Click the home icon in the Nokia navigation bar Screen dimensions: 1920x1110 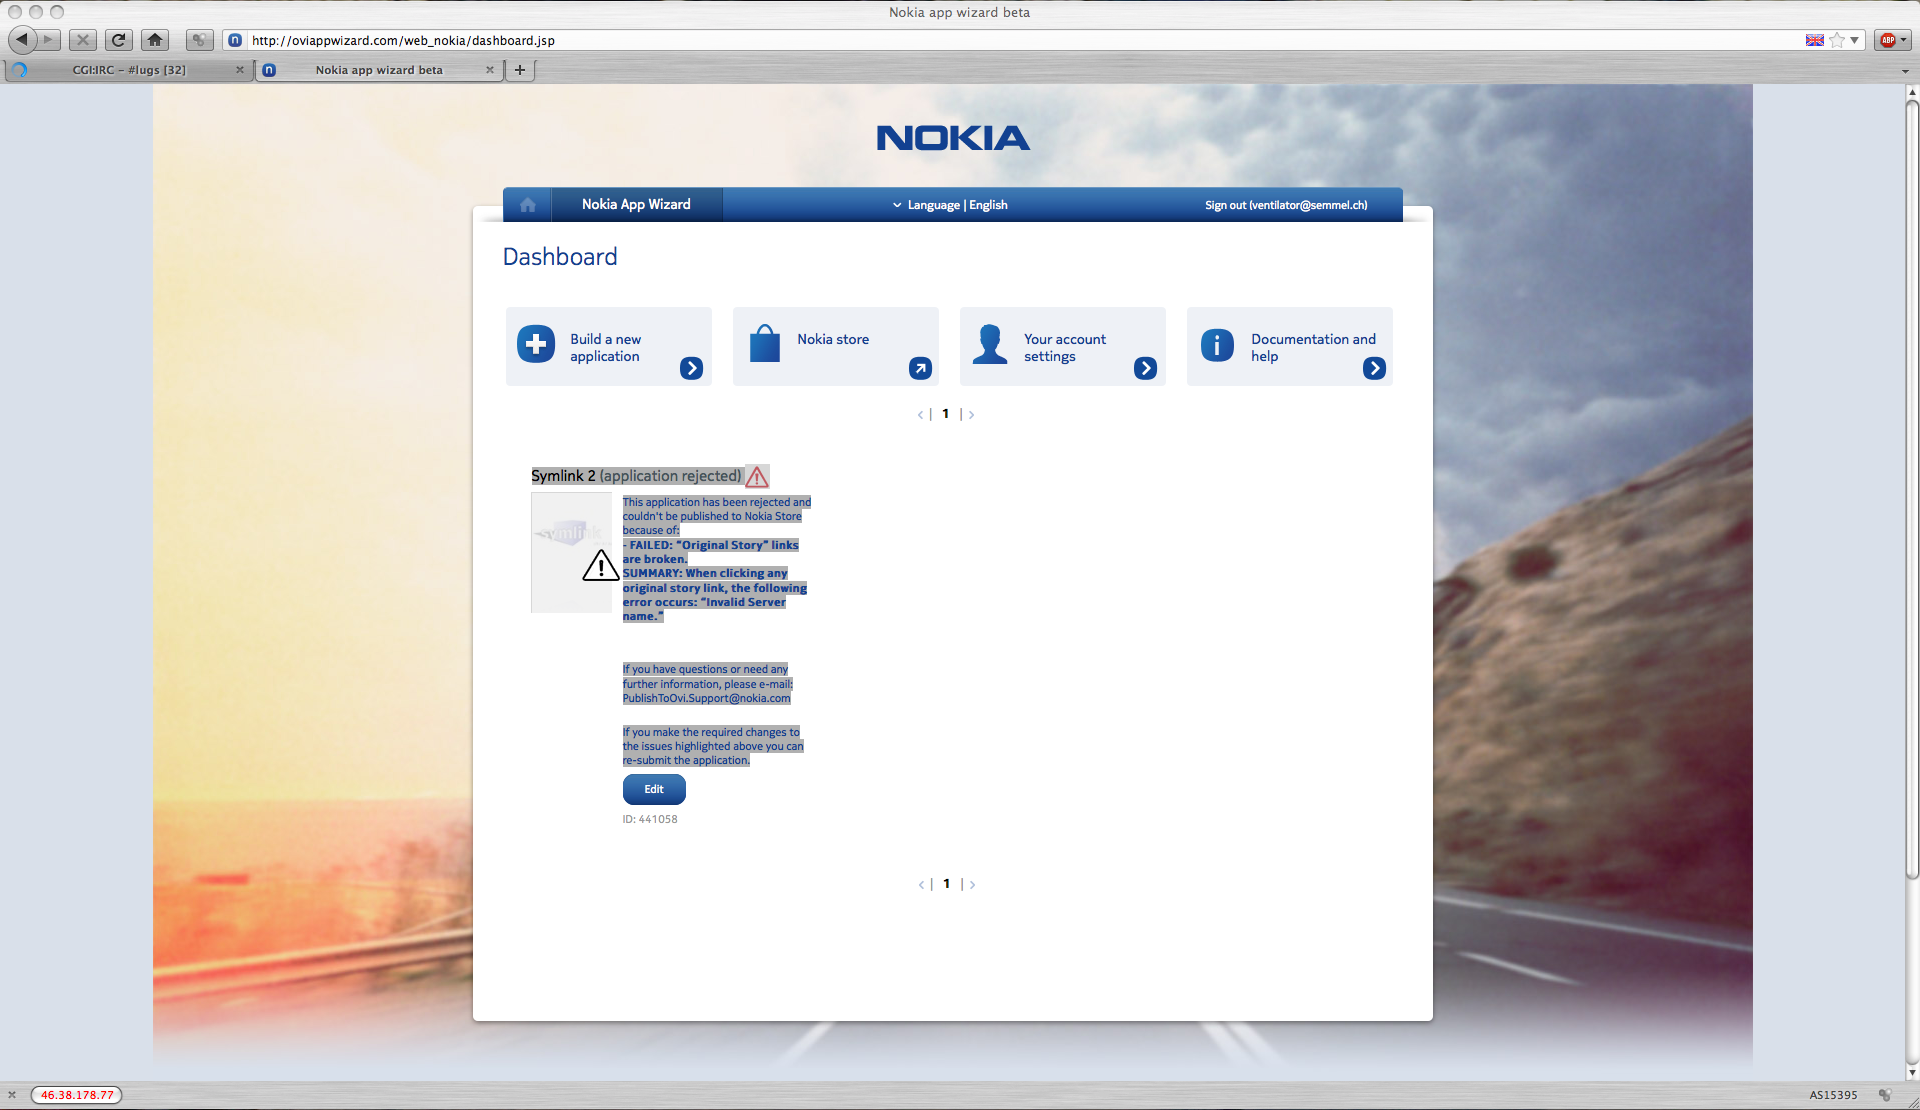pos(528,205)
